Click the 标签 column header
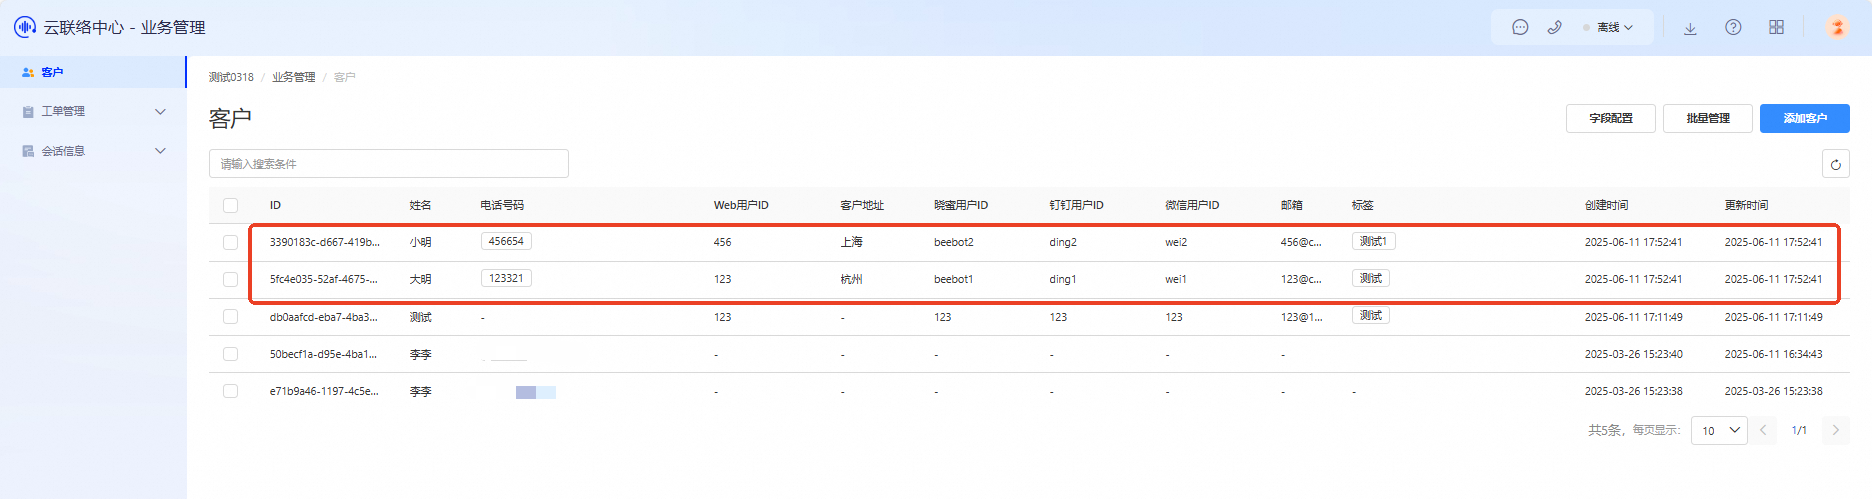Screen dimensions: 1872x499 click(x=1362, y=205)
